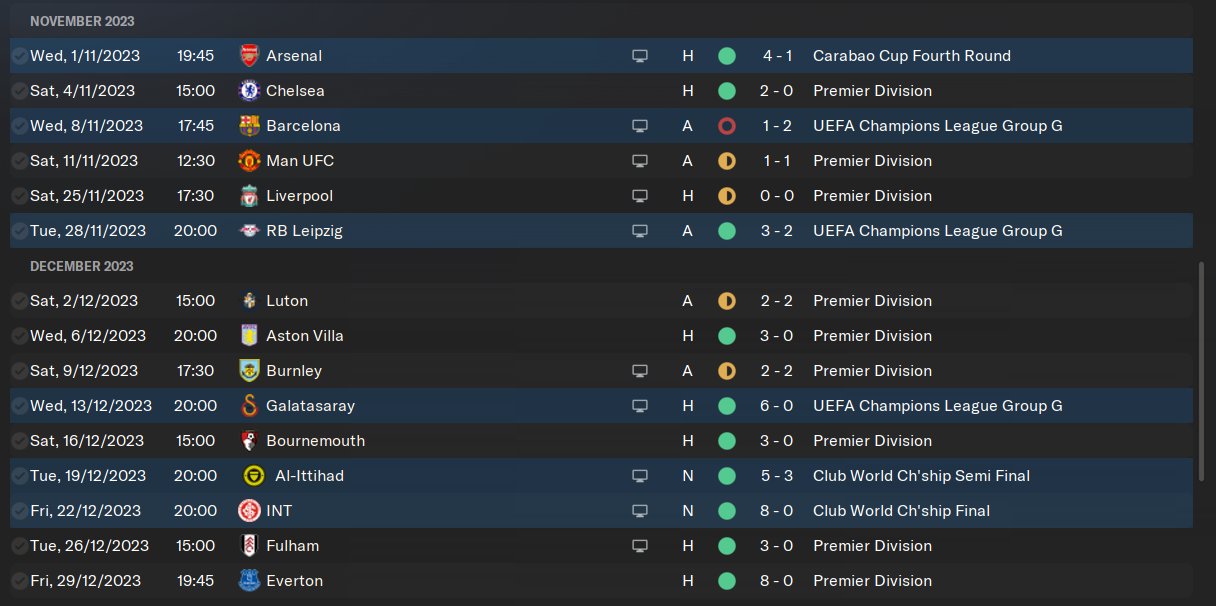The height and width of the screenshot is (606, 1216).
Task: Click the Al-Ittihad club logo
Action: (x=254, y=476)
